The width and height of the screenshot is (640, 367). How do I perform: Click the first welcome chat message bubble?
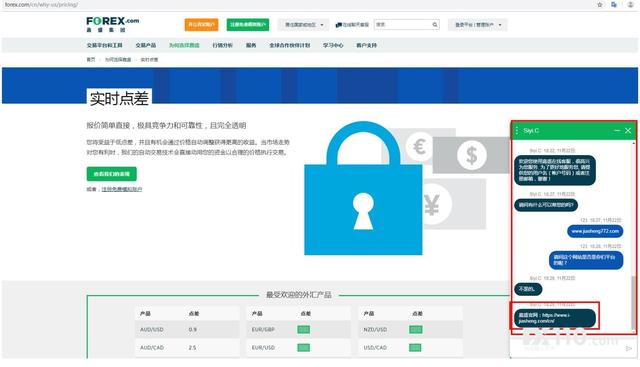click(x=555, y=170)
